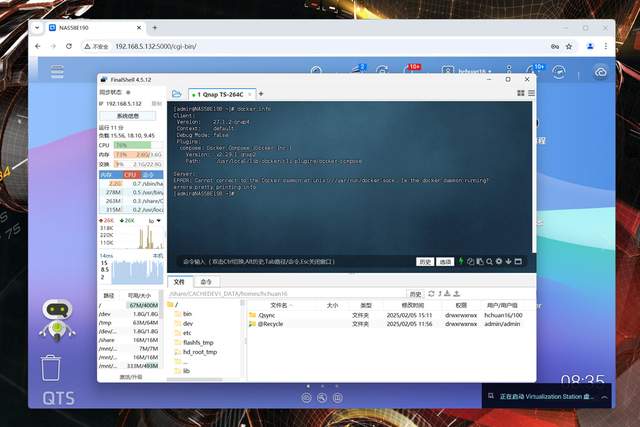Click the 系统信息 button
Viewport: 640px width, 427px height.
(x=128, y=116)
